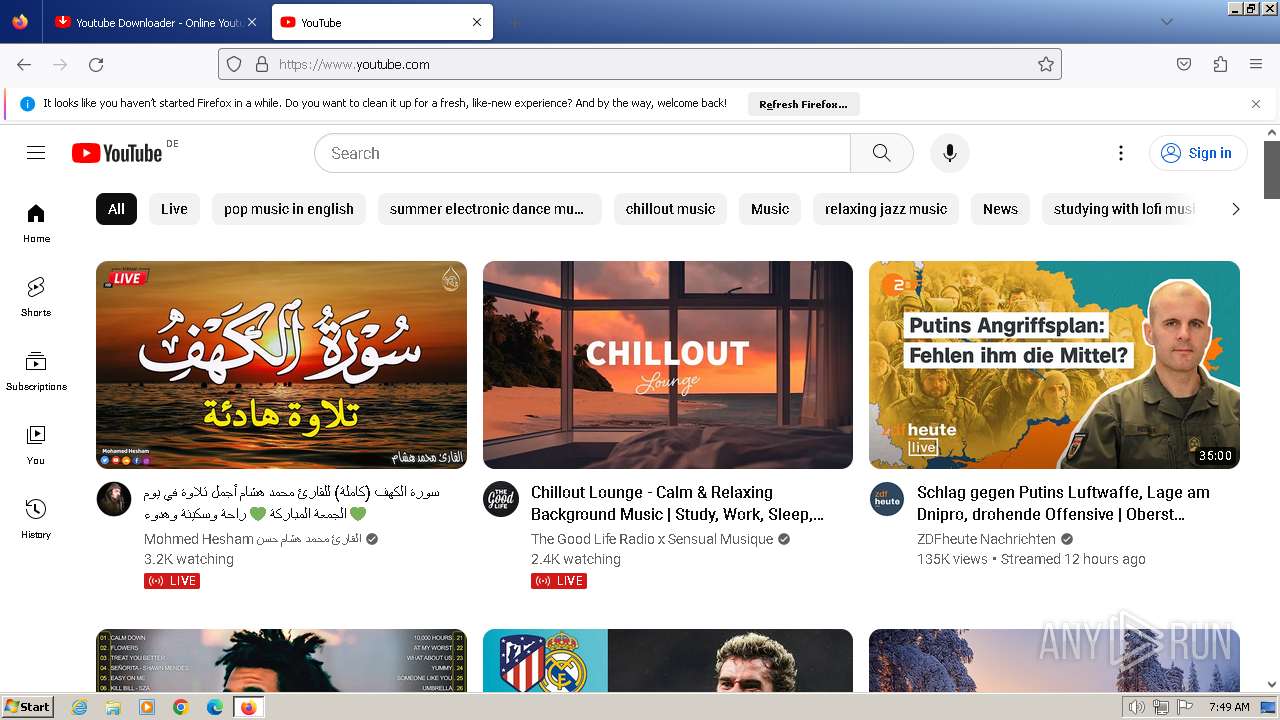
Task: Play the Chillout Lounge thumbnail
Action: [668, 365]
